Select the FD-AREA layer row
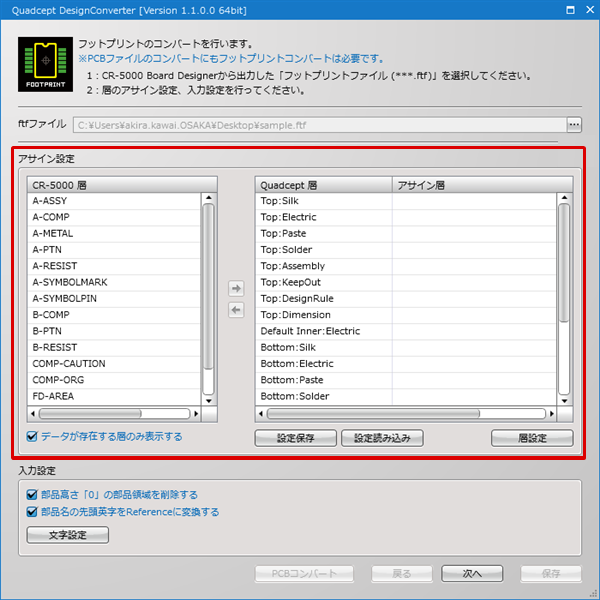 (x=114, y=396)
